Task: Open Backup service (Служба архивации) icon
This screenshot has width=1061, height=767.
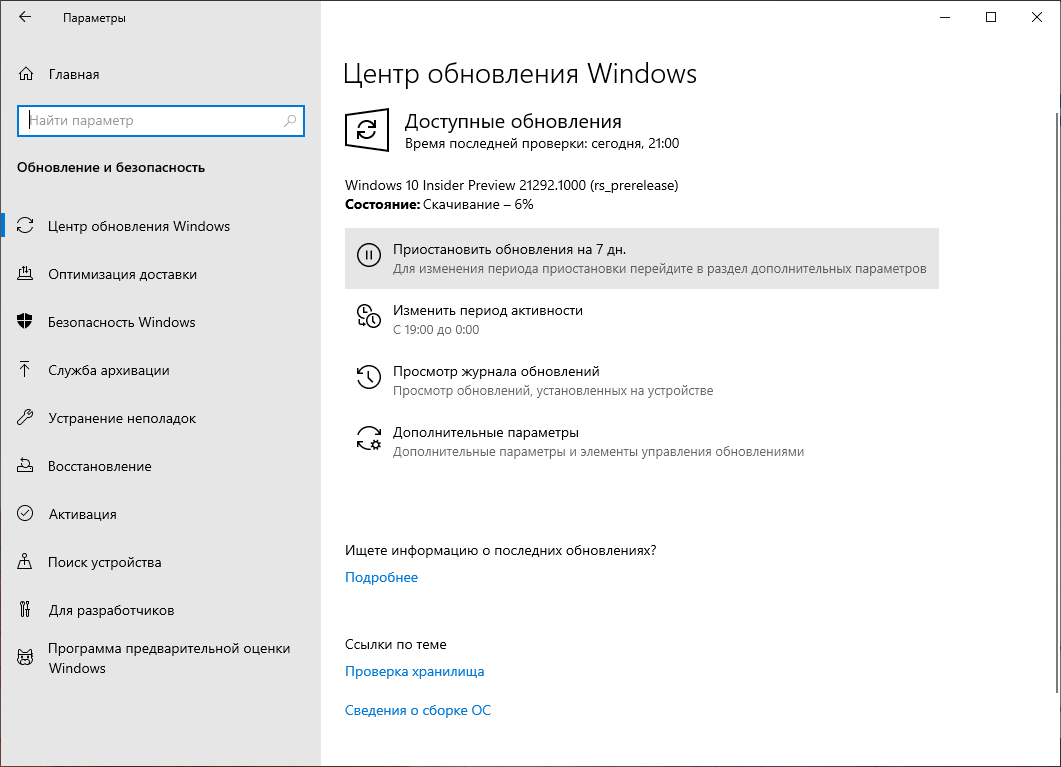Action: pyautogui.click(x=27, y=370)
